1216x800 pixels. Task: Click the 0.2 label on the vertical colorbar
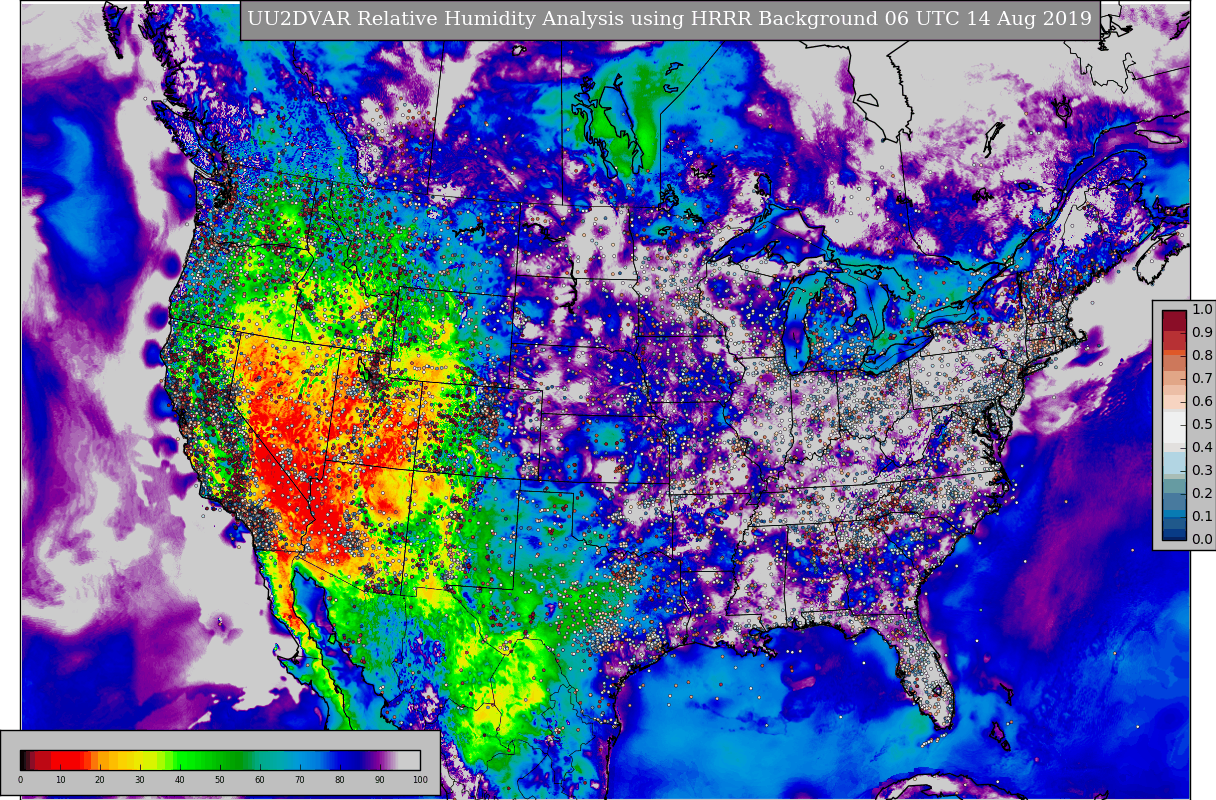[x=1202, y=493]
